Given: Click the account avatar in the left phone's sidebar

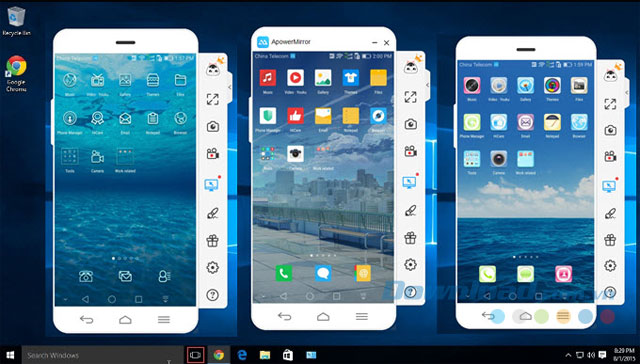Looking at the screenshot, I should click(x=213, y=69).
